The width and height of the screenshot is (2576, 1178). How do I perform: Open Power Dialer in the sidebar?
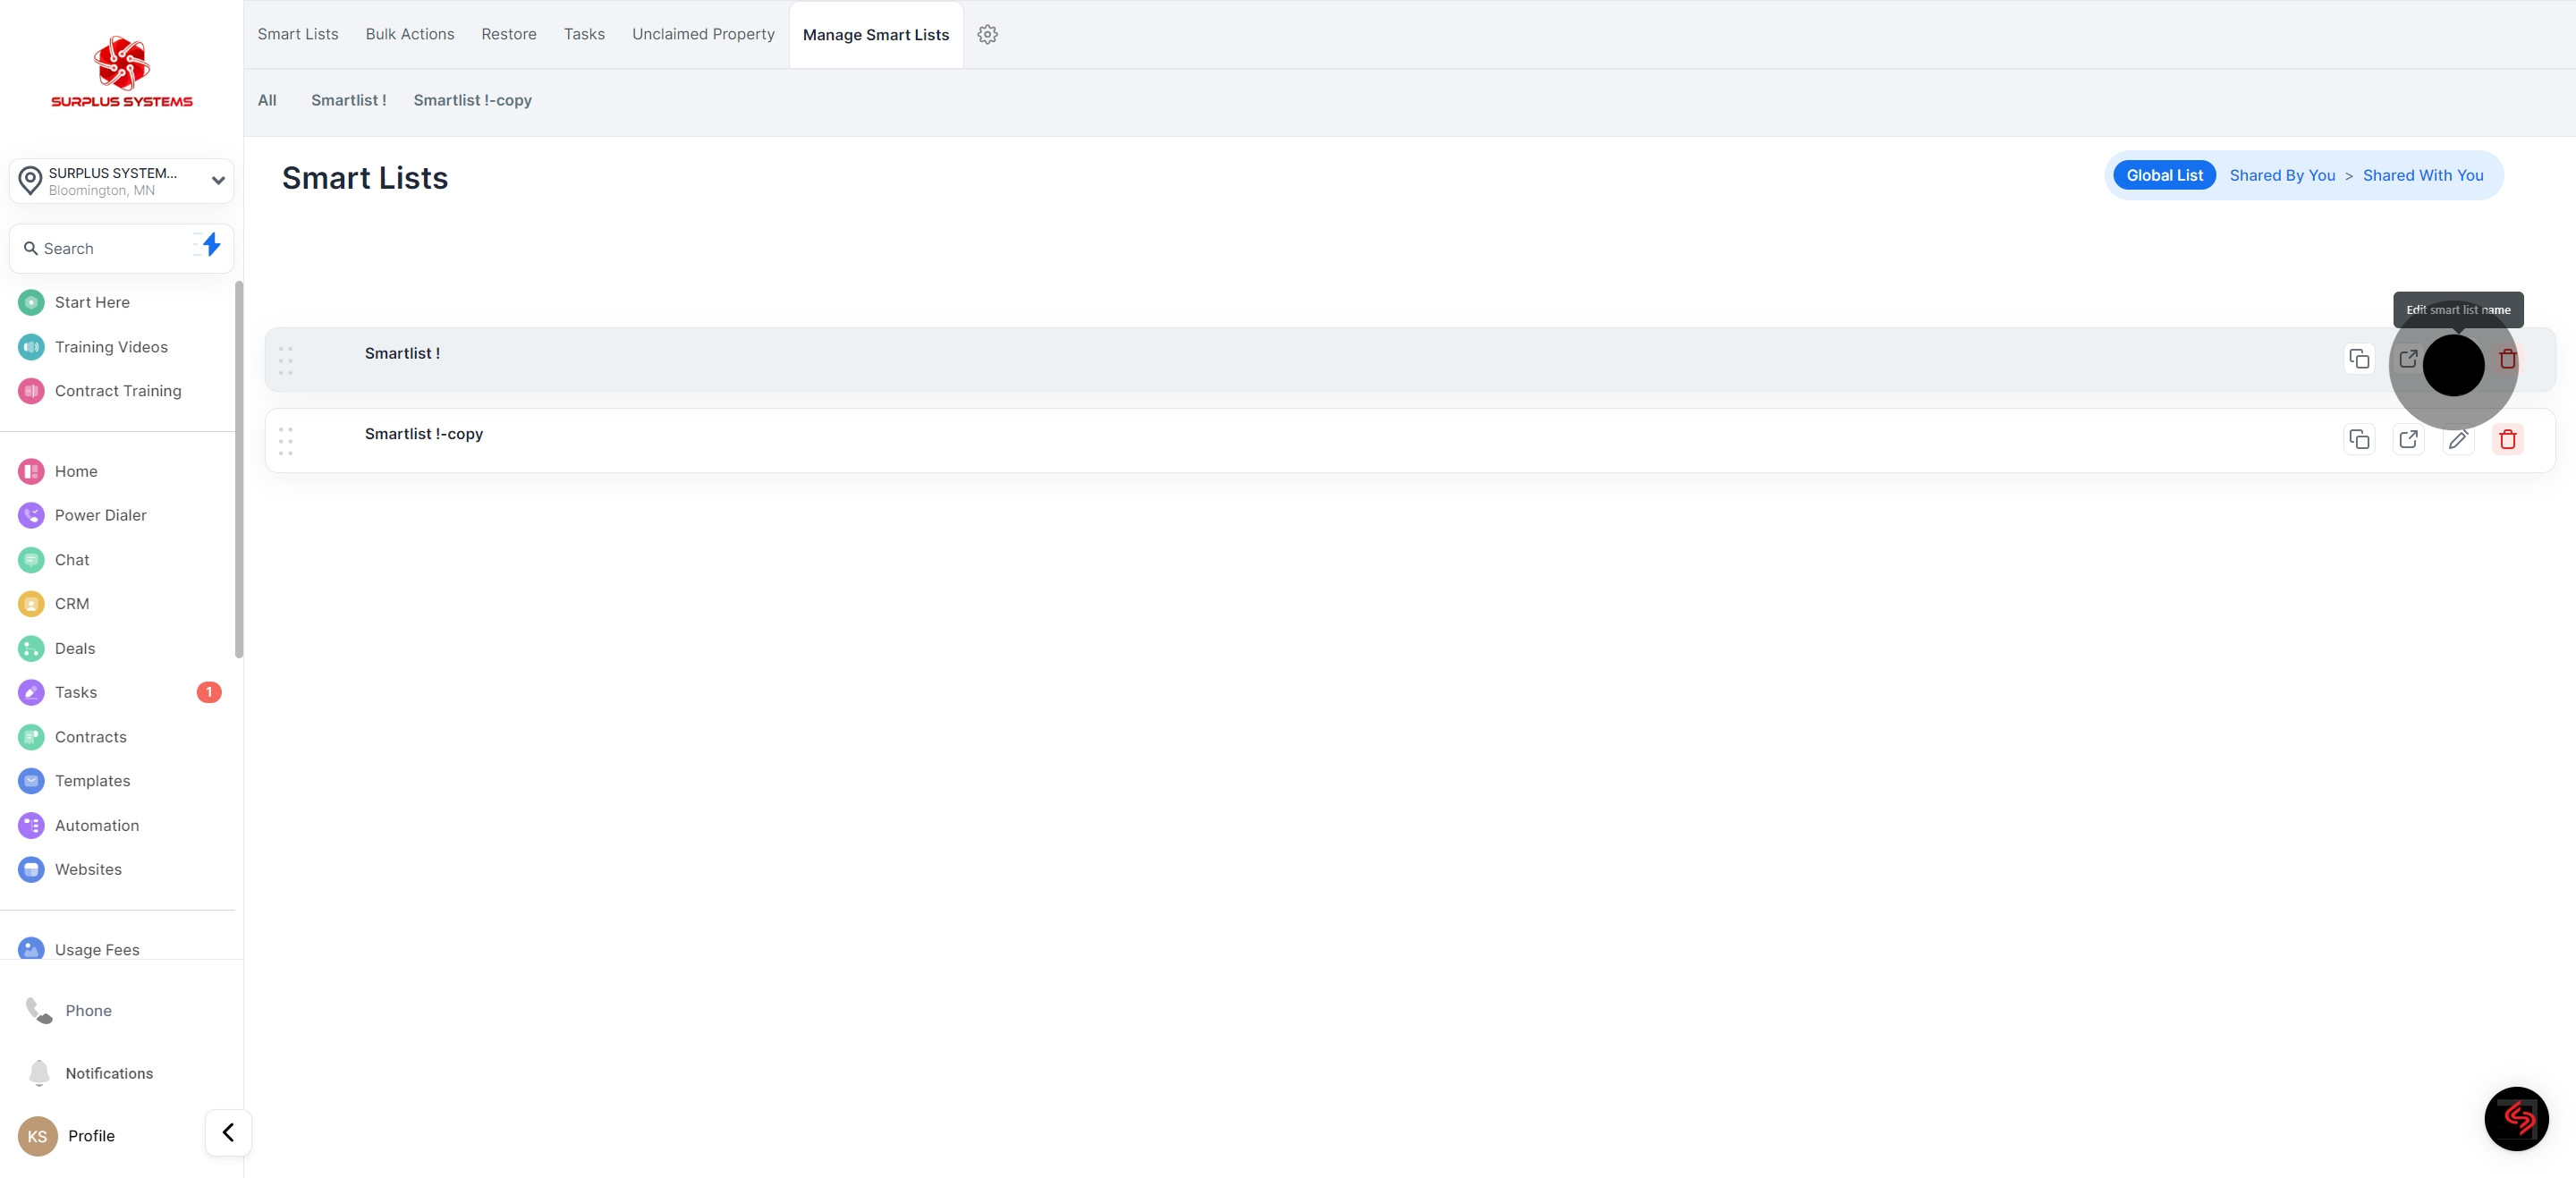[x=100, y=515]
